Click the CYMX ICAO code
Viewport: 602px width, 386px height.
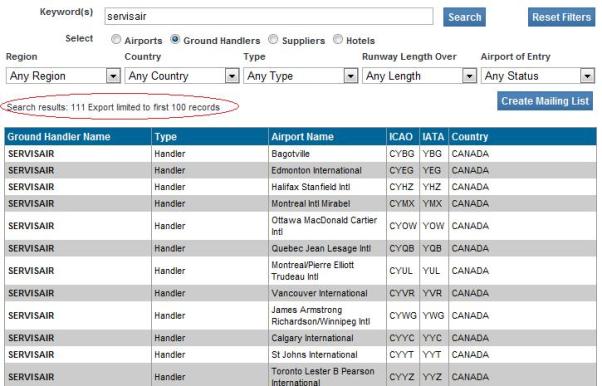pyautogui.click(x=402, y=203)
